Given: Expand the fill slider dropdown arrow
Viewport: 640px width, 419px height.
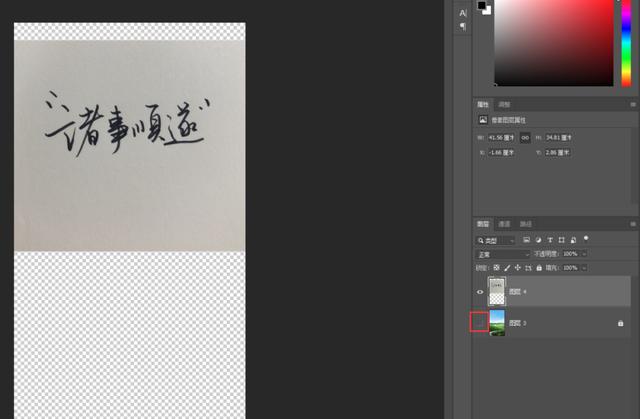Looking at the screenshot, I should 584,268.
